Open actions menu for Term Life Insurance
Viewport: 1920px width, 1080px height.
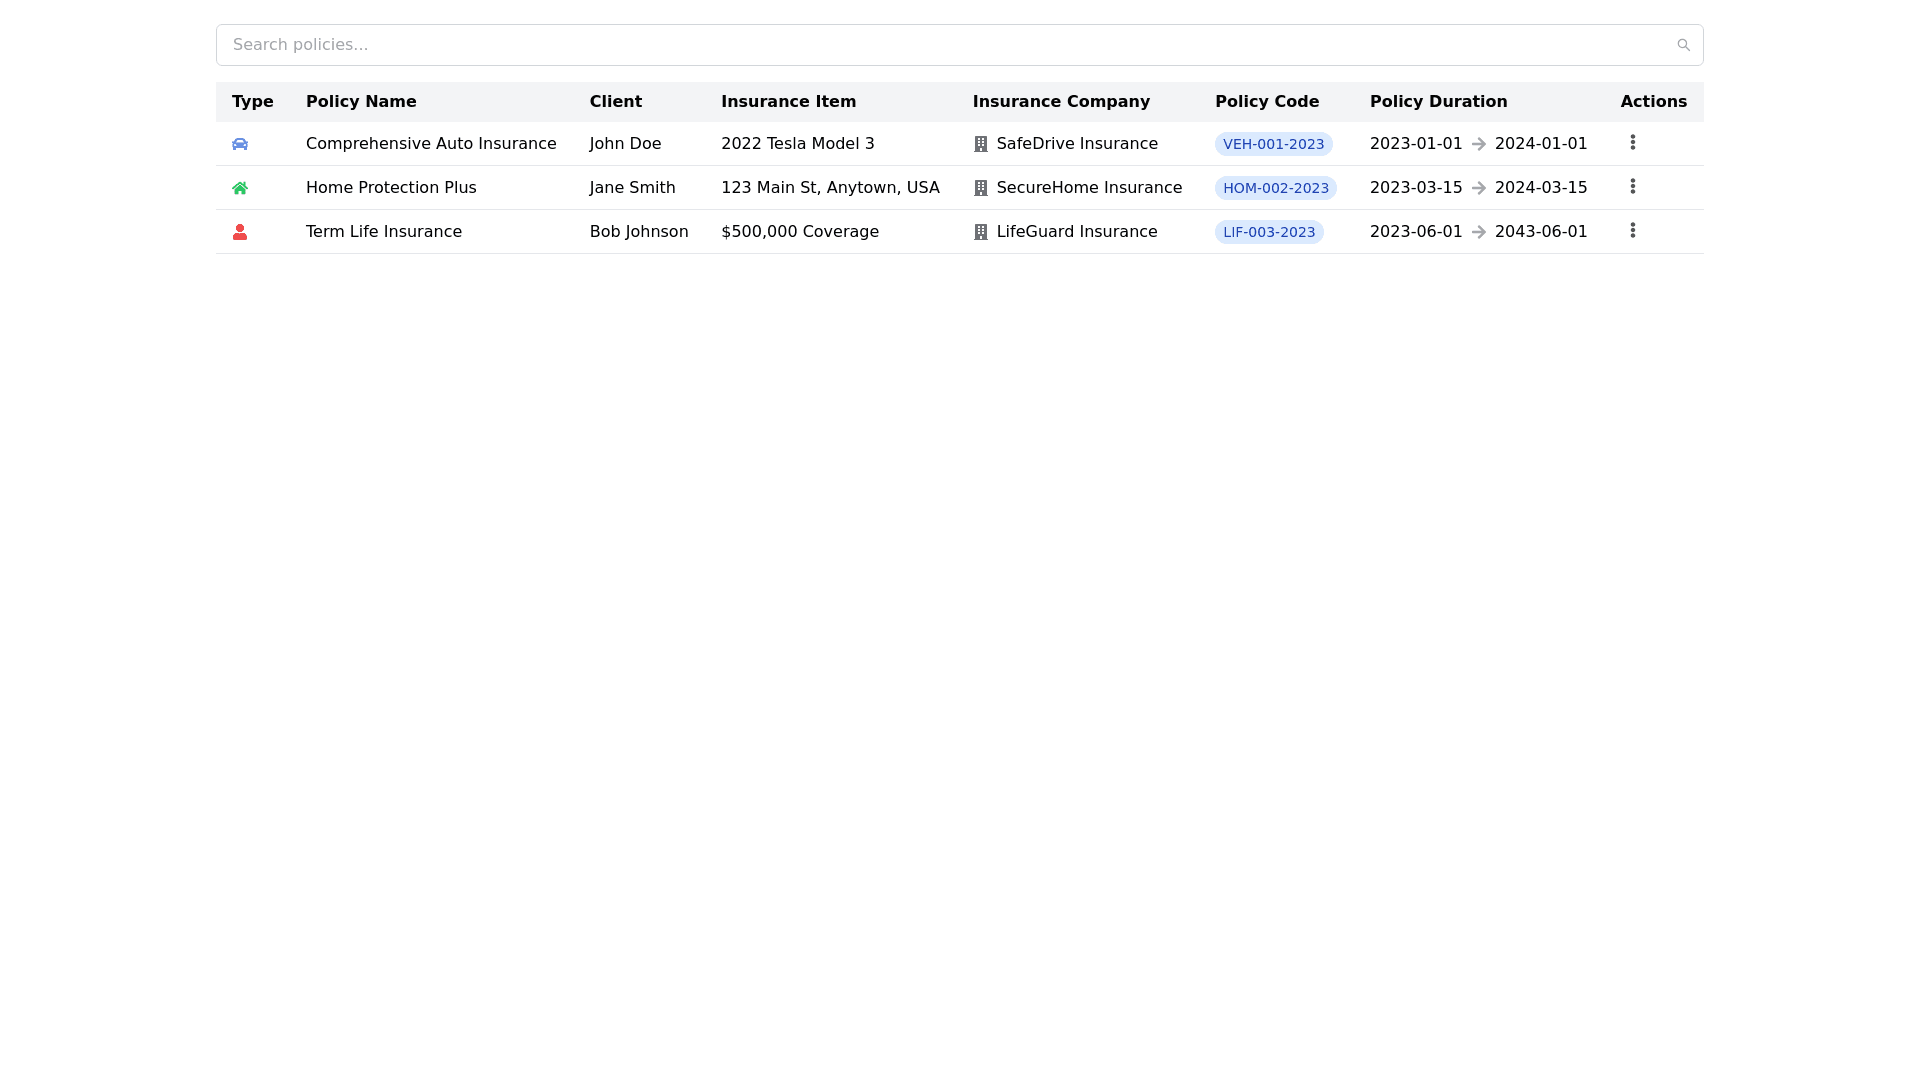pos(1633,230)
